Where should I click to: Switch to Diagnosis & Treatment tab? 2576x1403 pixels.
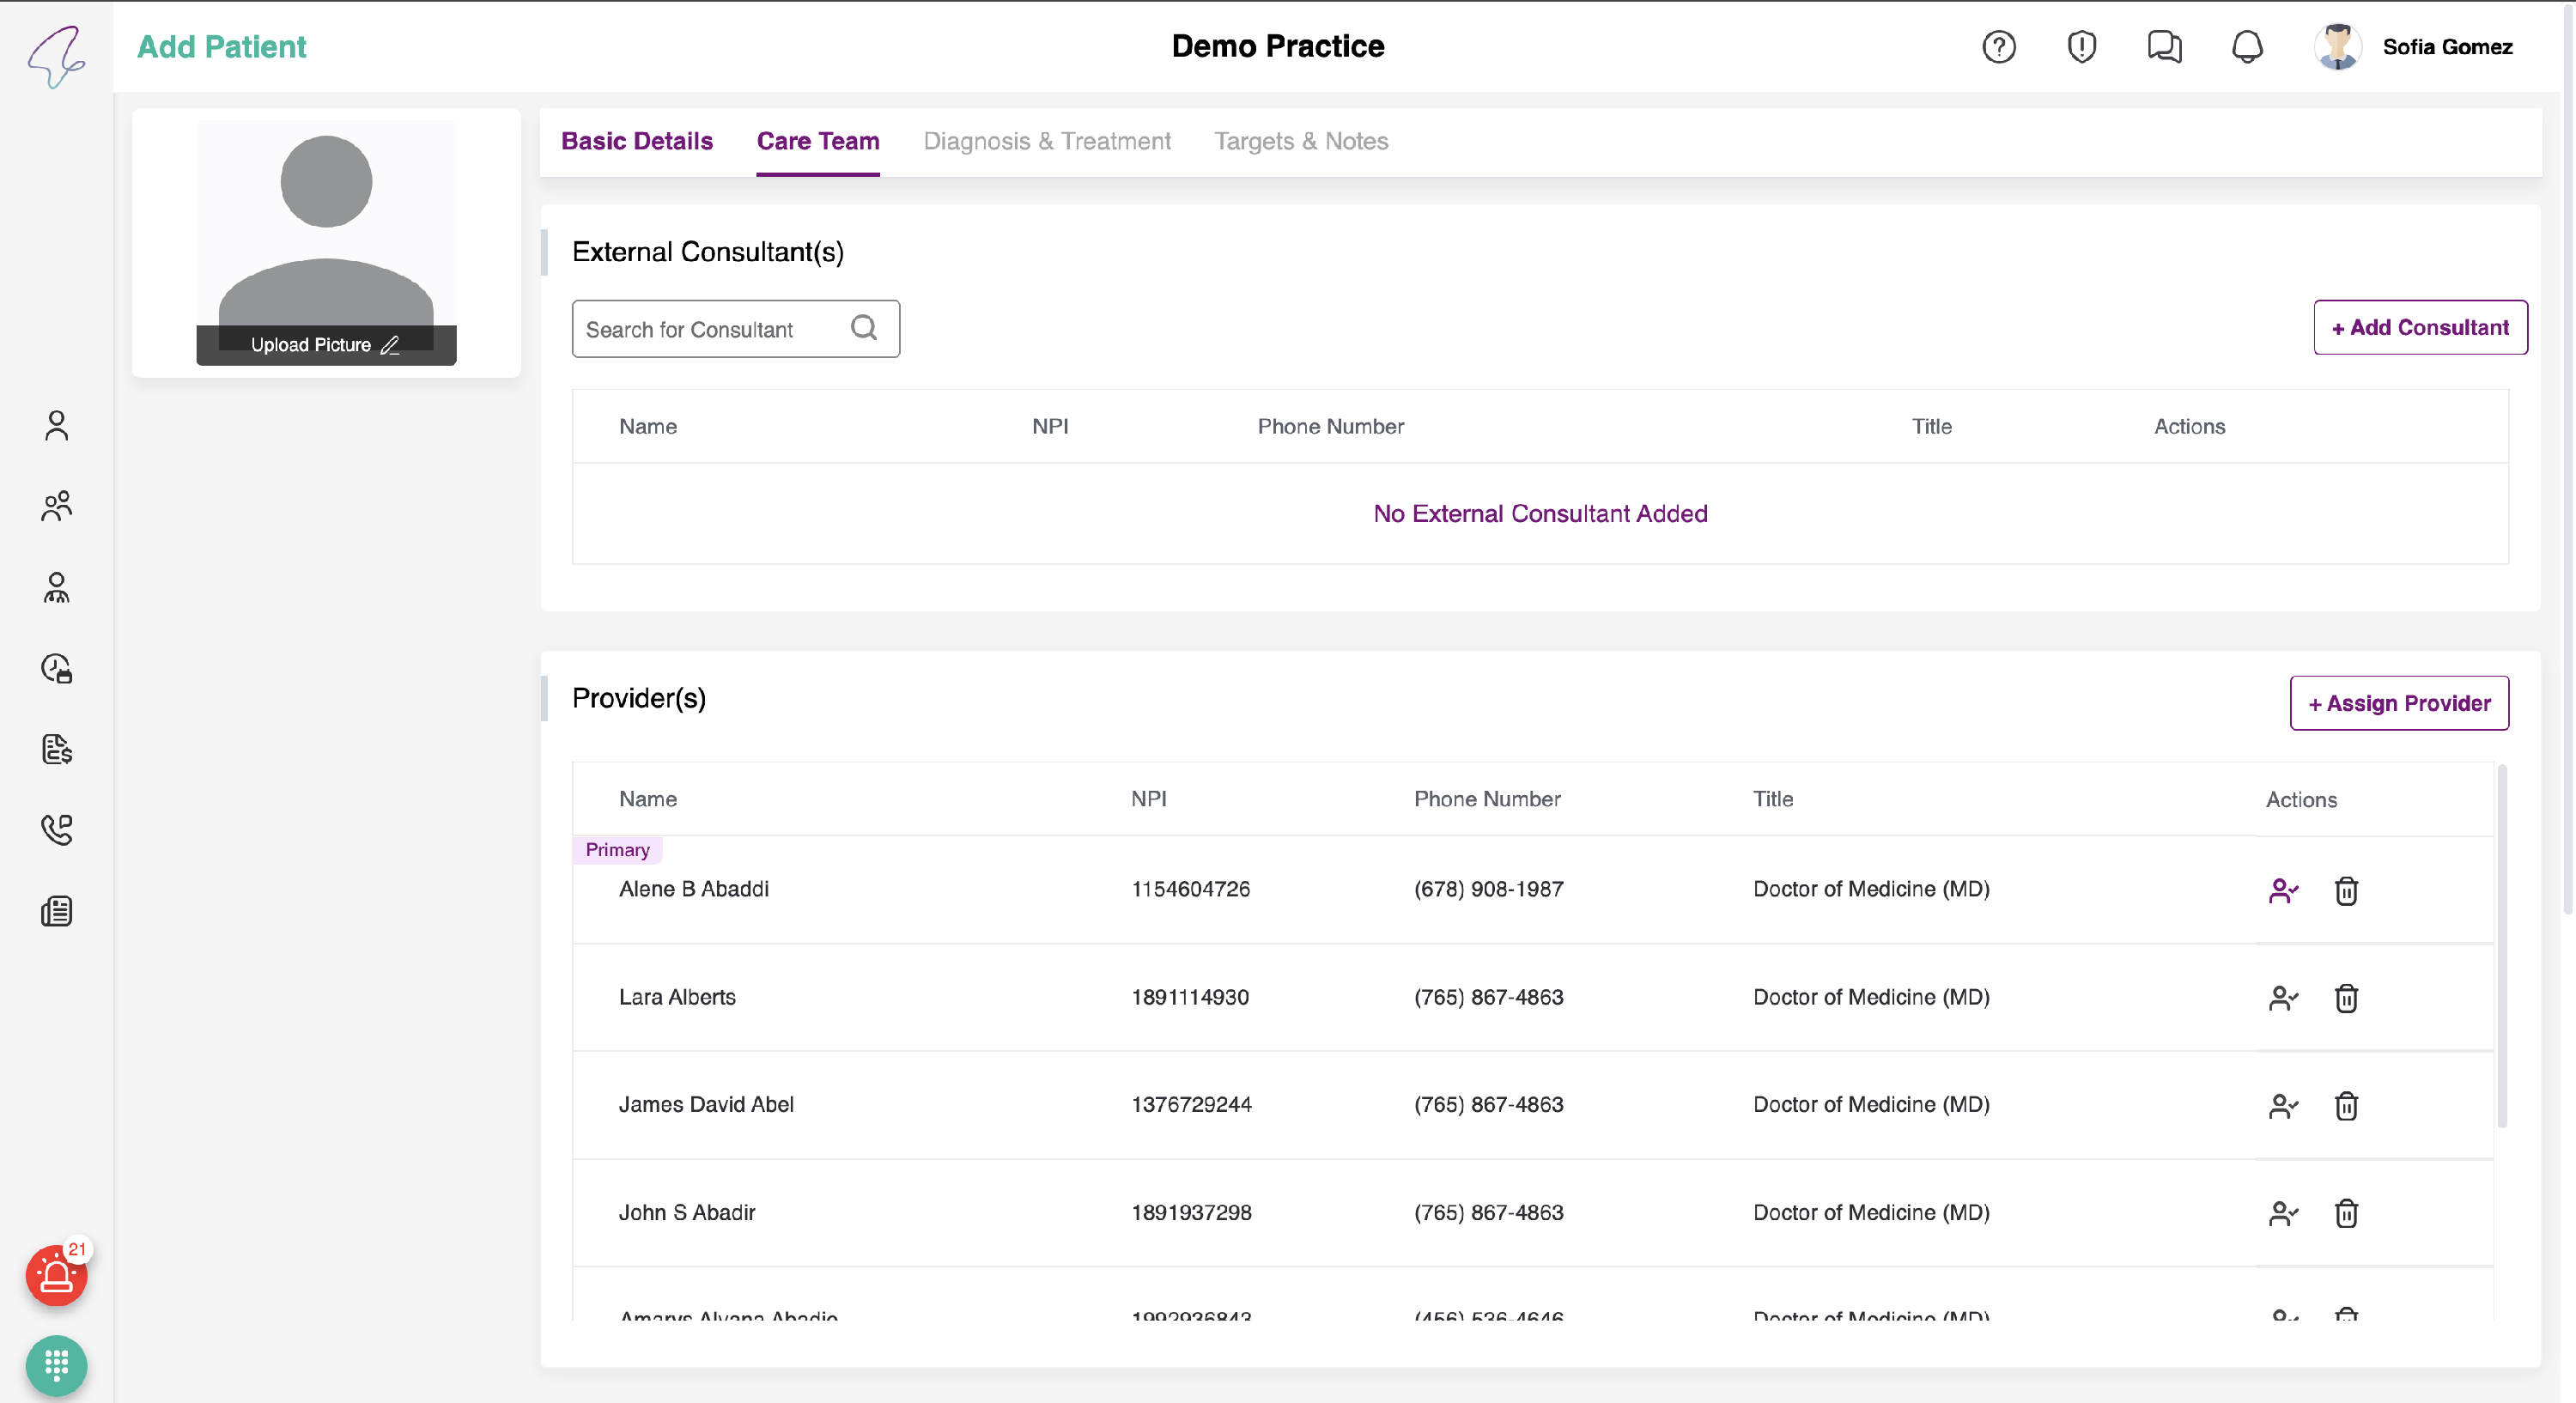(x=1046, y=141)
